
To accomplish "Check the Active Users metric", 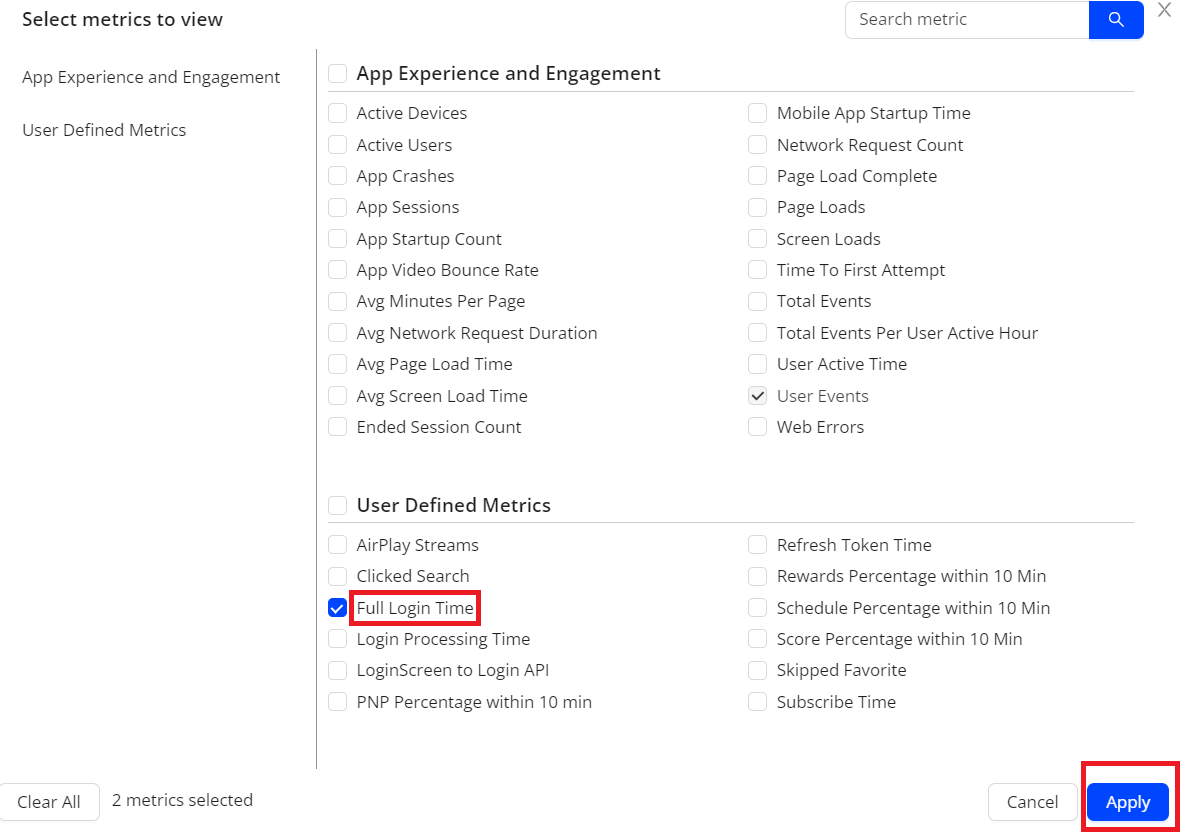I will tap(337, 145).
